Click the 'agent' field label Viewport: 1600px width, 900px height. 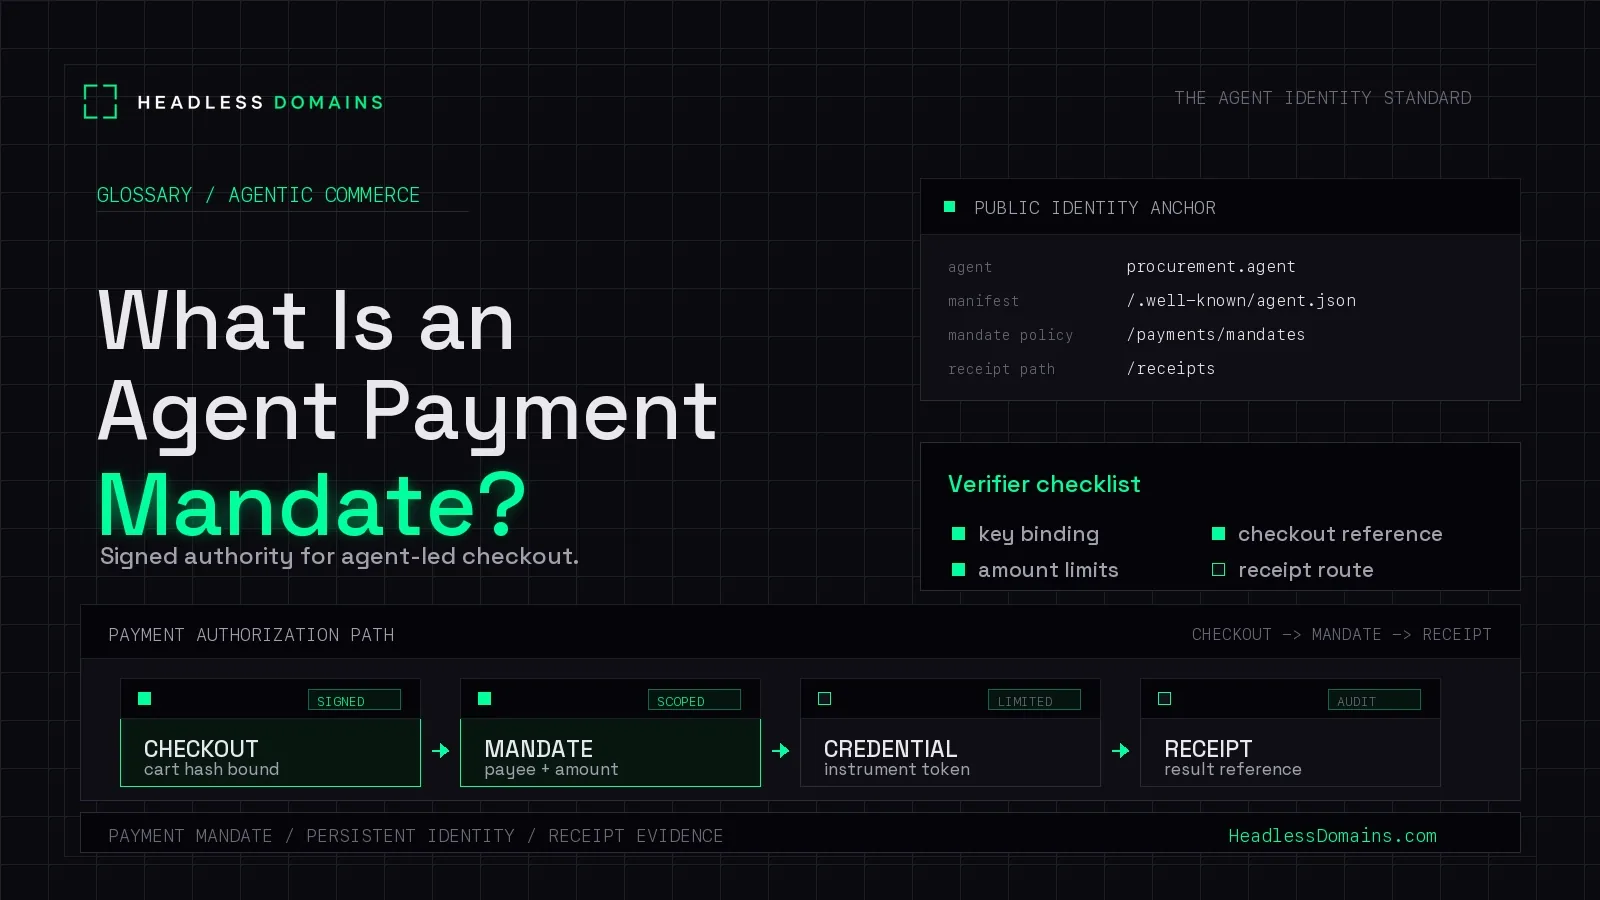pos(970,268)
